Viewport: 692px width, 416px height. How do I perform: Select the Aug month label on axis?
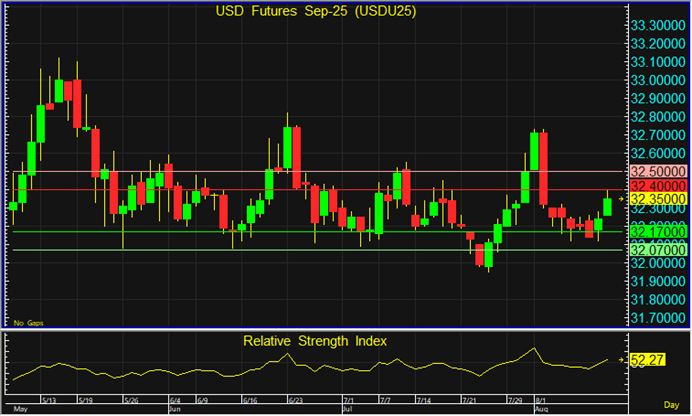pyautogui.click(x=541, y=410)
